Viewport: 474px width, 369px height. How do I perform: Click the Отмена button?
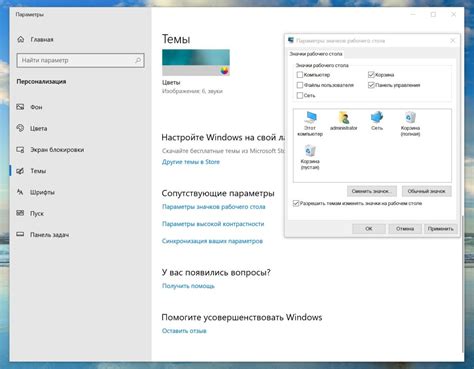405,229
